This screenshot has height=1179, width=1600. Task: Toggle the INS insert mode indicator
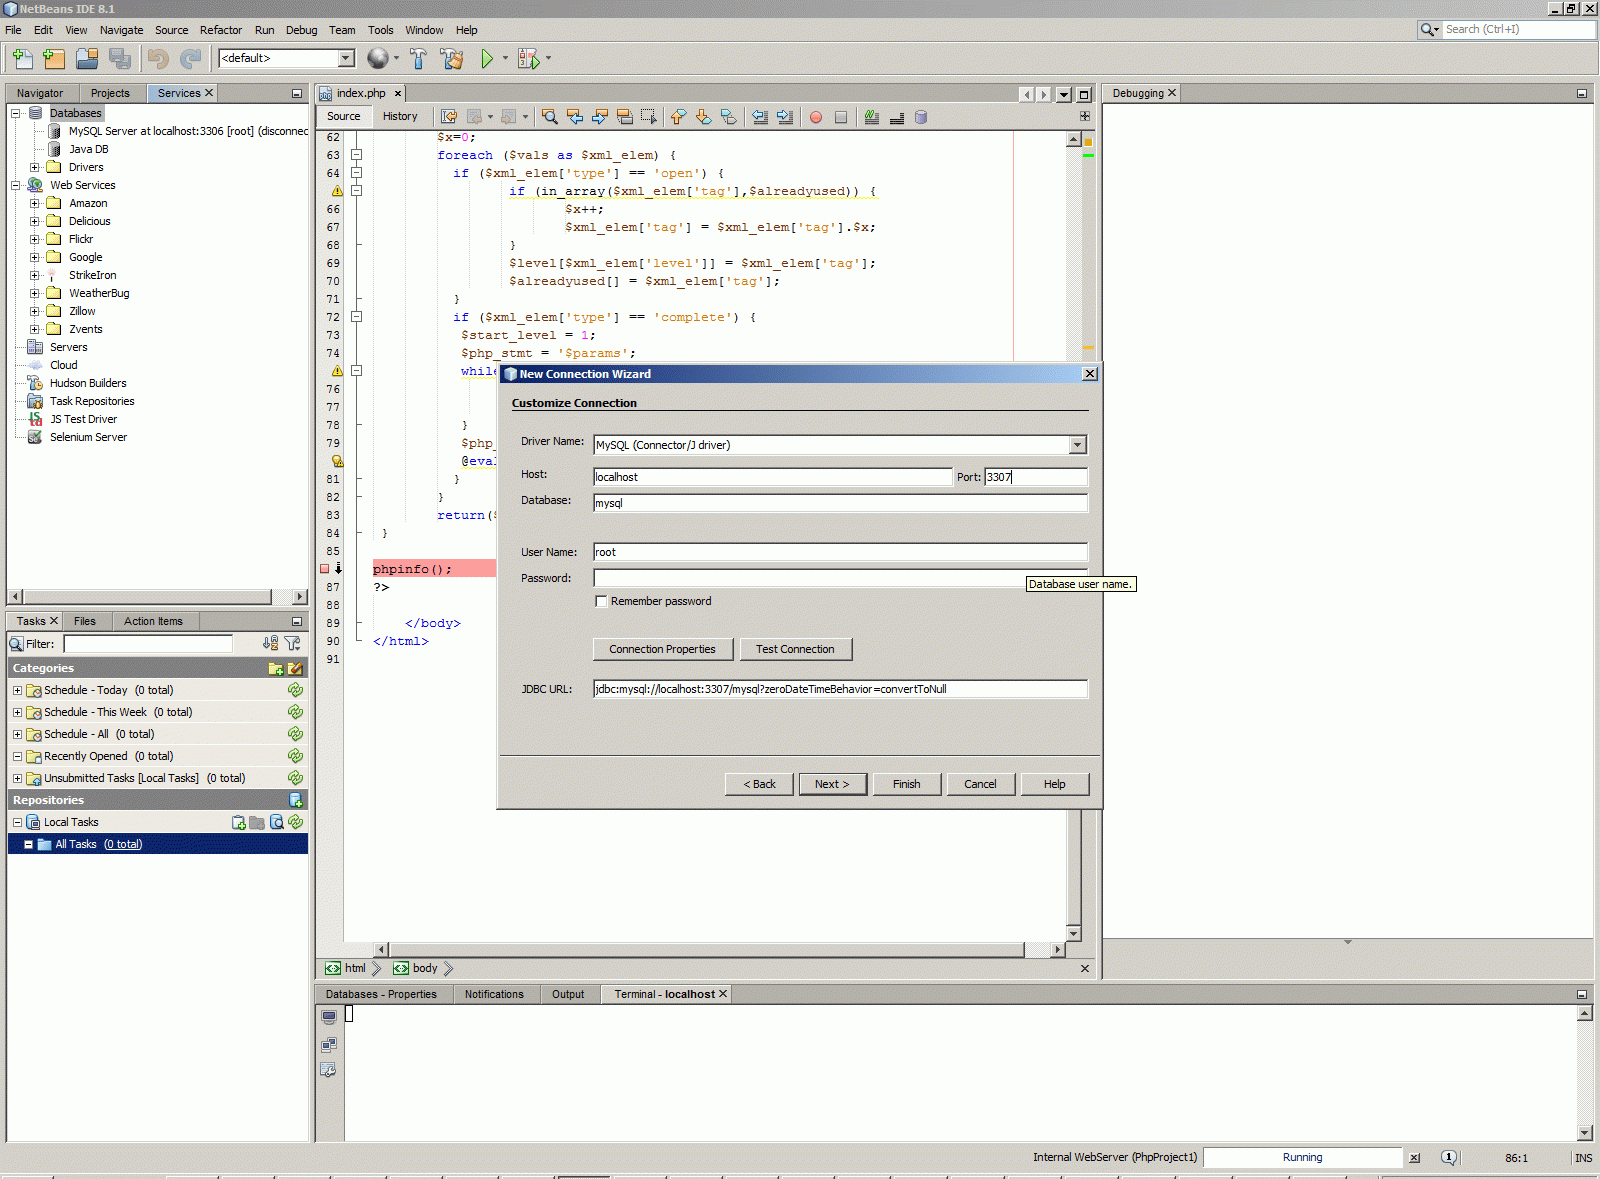pyautogui.click(x=1583, y=1158)
